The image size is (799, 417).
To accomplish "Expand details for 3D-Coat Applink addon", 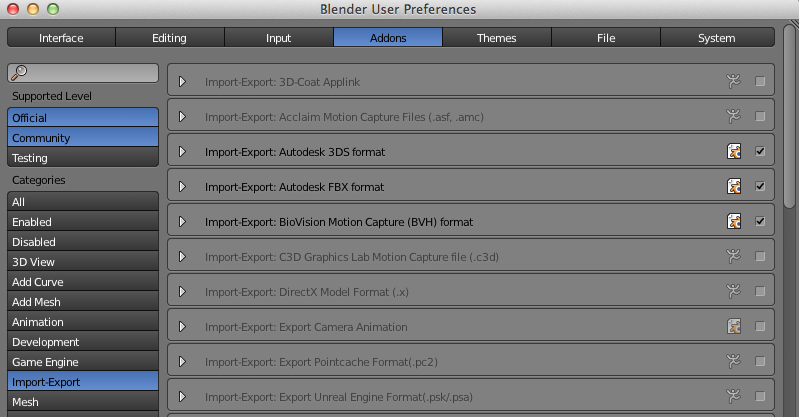I will tap(182, 82).
